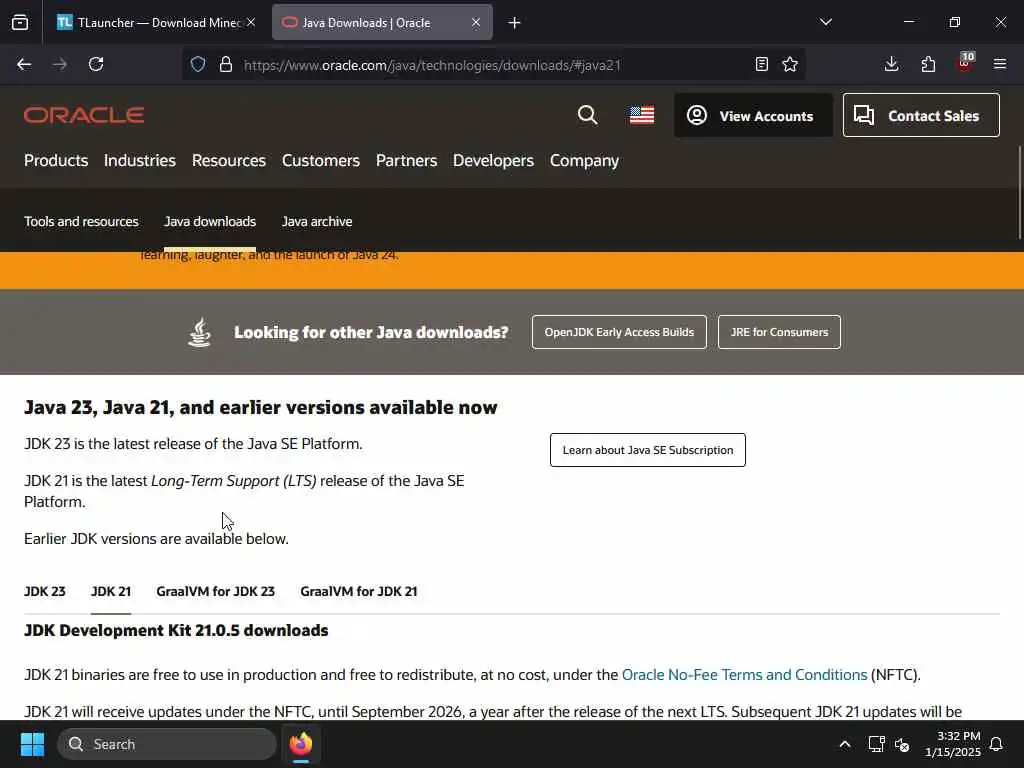This screenshot has height=768, width=1024.
Task: Open Oracle site search magnifier
Action: (x=588, y=115)
